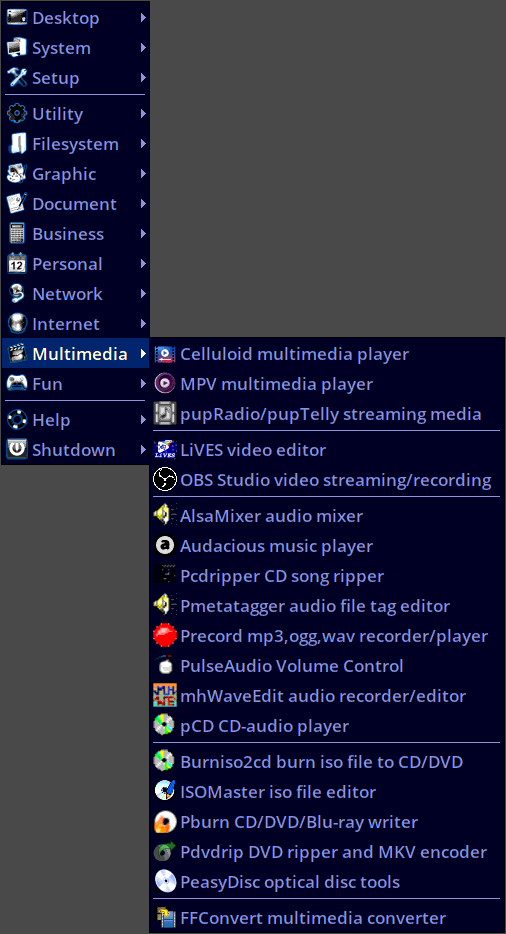Click the mhWaveEdit icon
The image size is (506, 934).
click(x=165, y=696)
